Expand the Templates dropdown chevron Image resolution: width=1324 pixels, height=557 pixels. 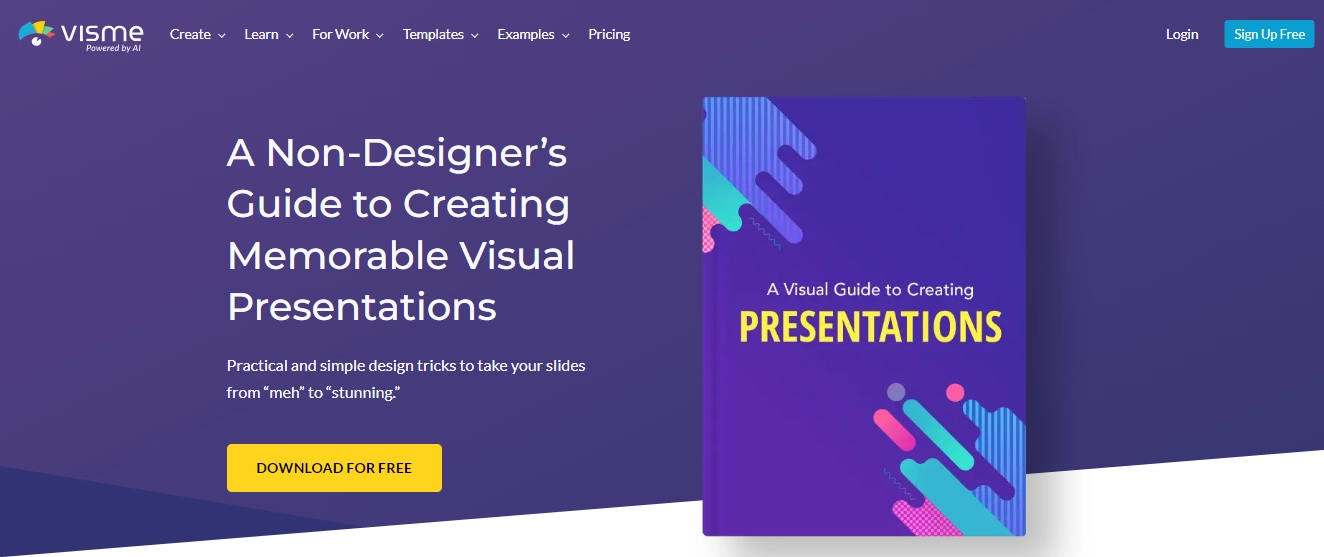(474, 35)
